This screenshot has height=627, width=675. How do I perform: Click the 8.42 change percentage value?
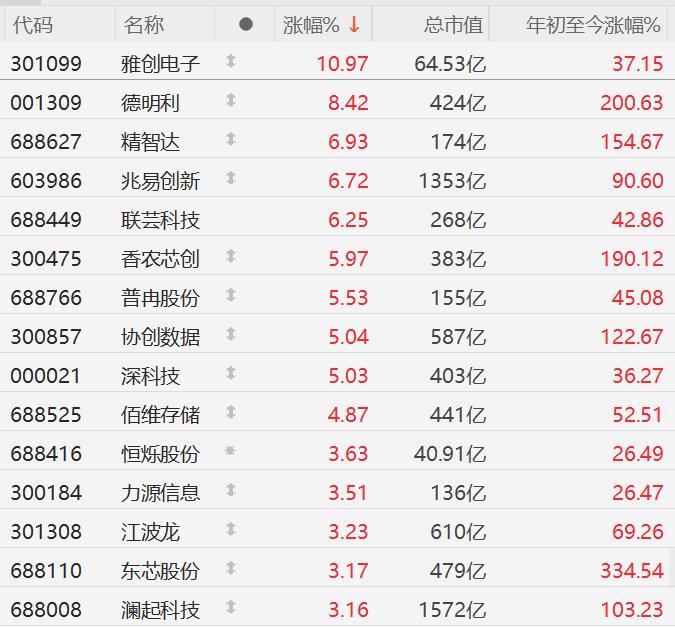(x=348, y=103)
